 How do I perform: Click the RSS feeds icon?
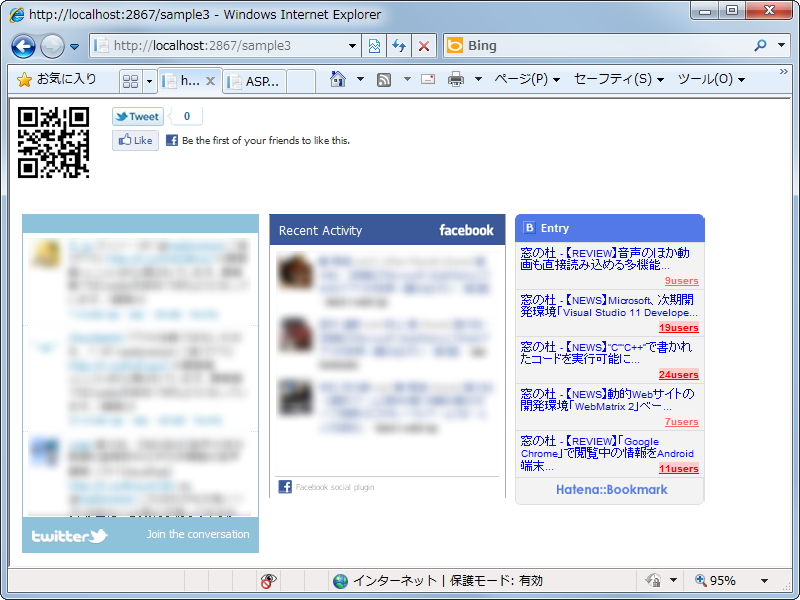384,80
